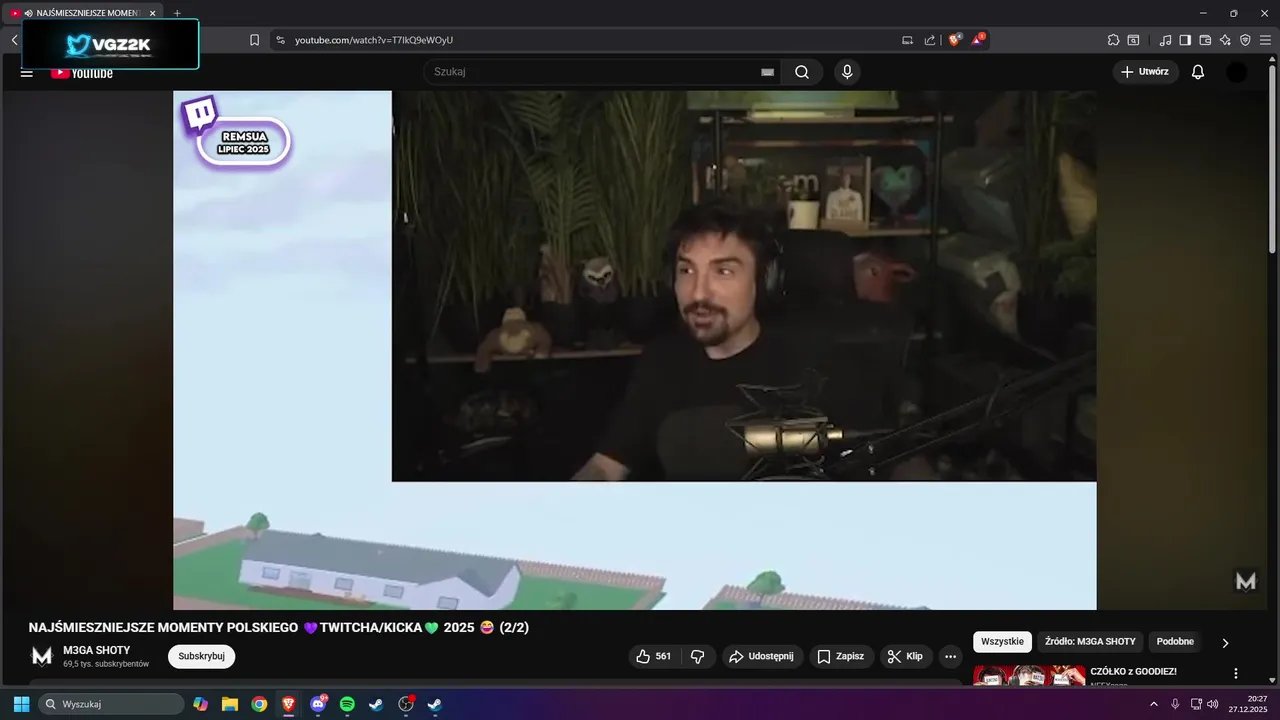
Task: Open the browser main menu icon
Action: (x=1265, y=40)
